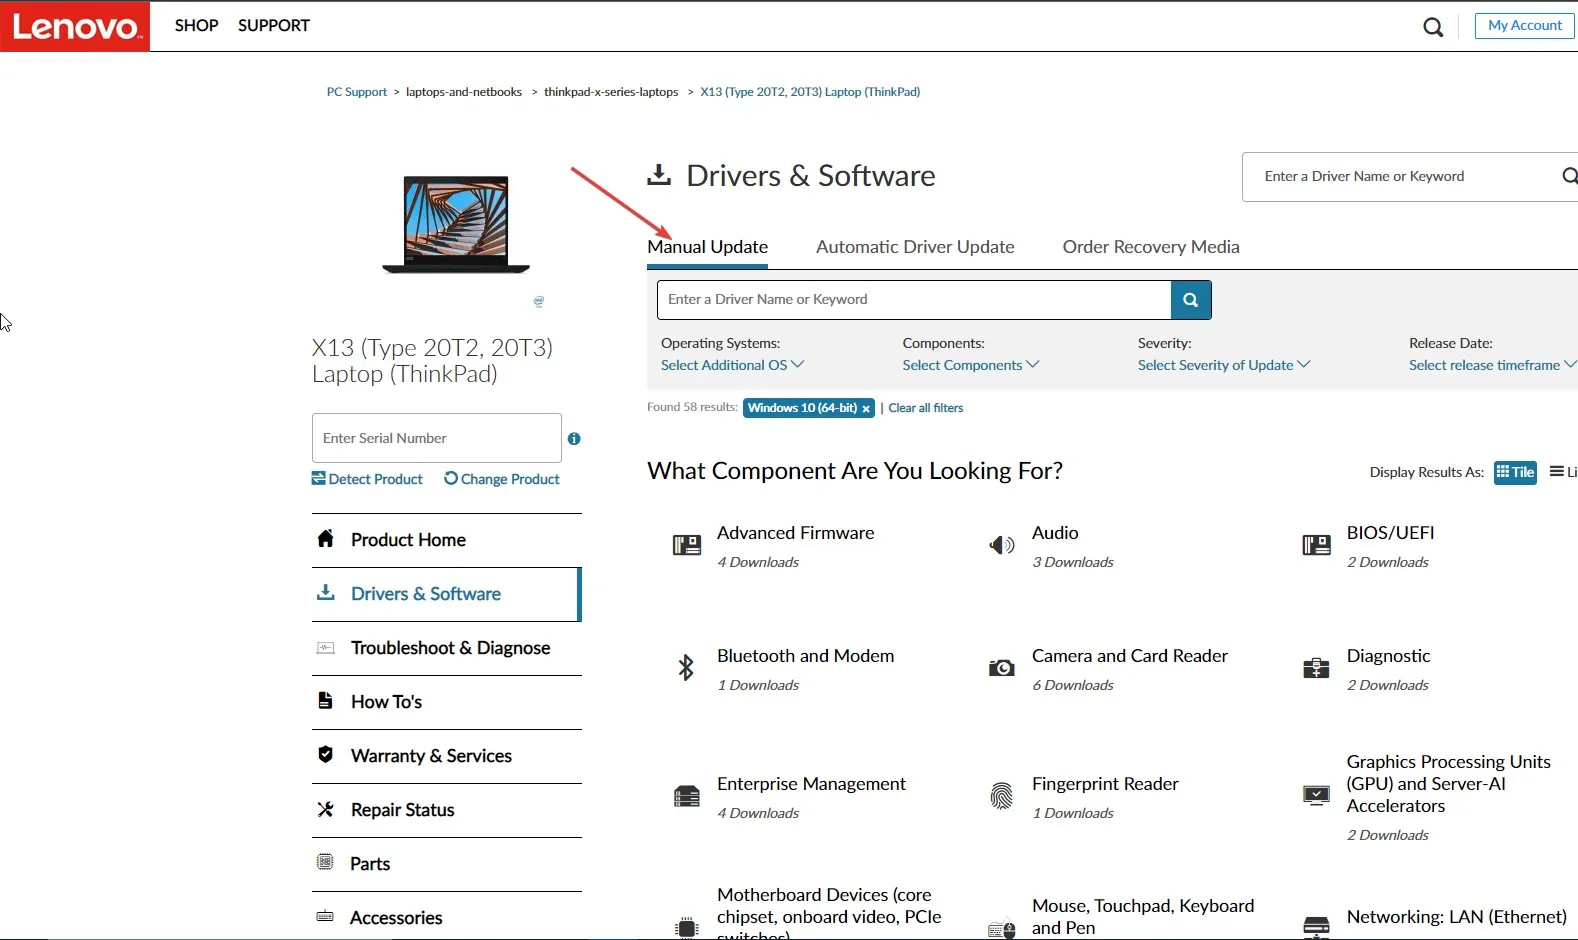This screenshot has width=1578, height=940.
Task: Click the Bluetooth icon
Action: 686,667
